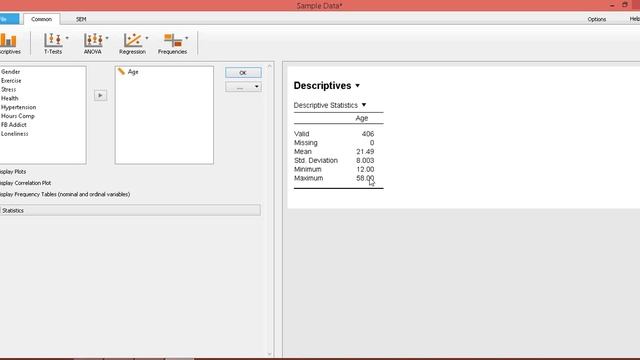Select the Hours Comp variable
Screen dimensions: 640x360
[x=18, y=116]
